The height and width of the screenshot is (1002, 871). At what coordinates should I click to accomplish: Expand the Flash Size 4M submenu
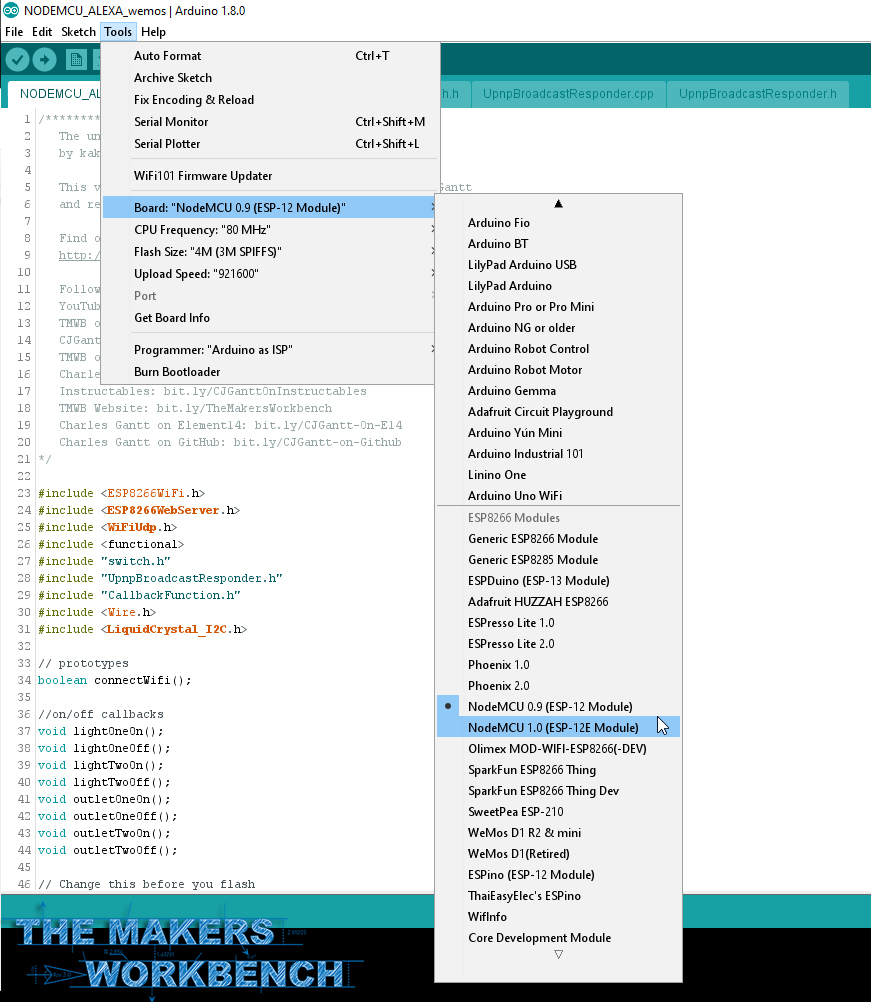coord(269,252)
